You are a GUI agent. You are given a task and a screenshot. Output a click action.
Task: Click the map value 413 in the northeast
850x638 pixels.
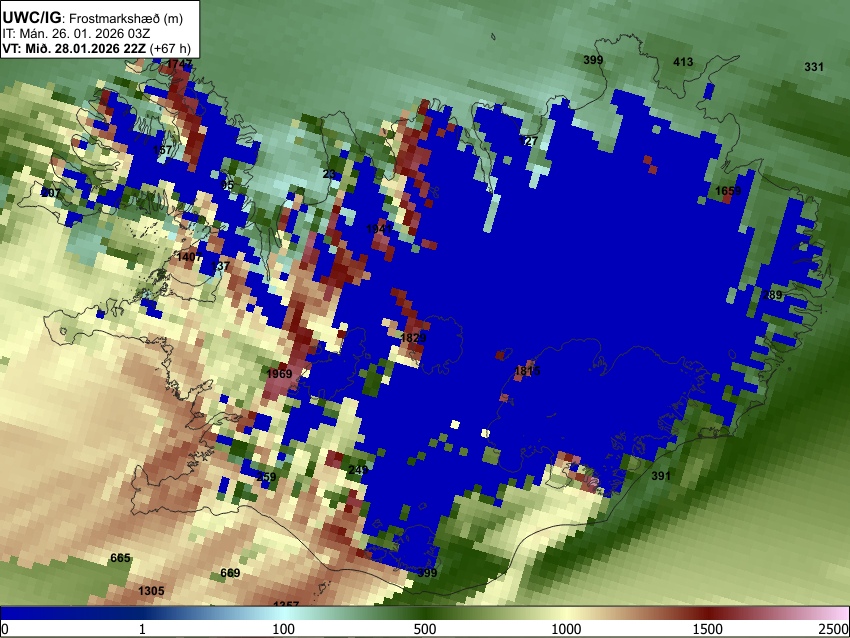pyautogui.click(x=683, y=62)
